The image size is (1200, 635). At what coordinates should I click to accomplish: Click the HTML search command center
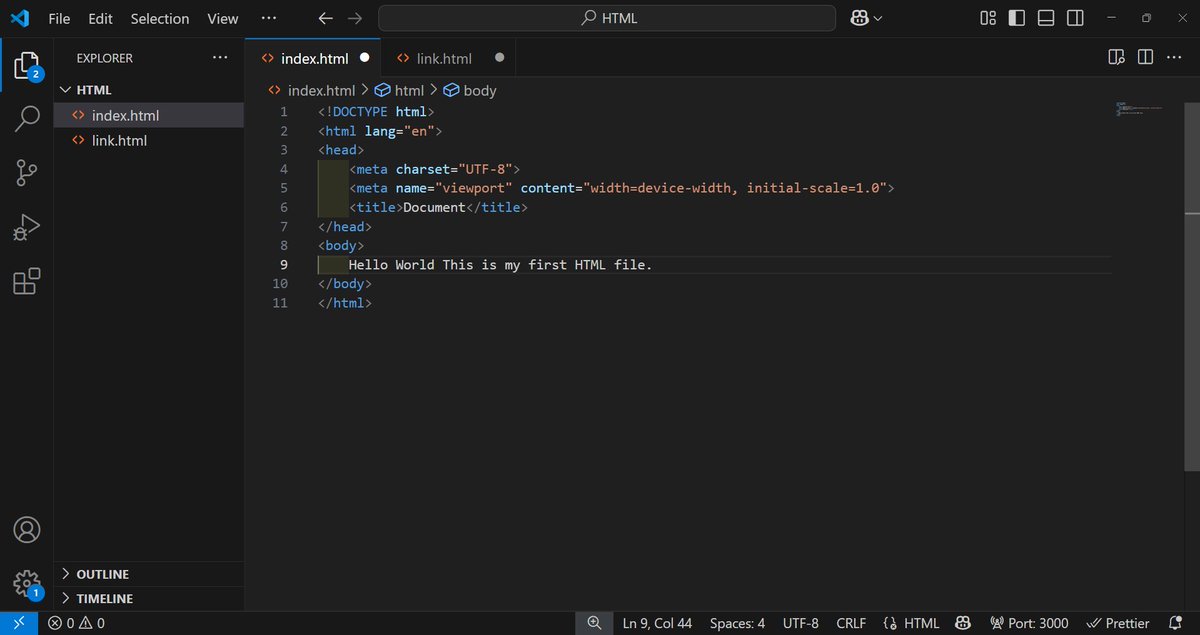(x=607, y=18)
